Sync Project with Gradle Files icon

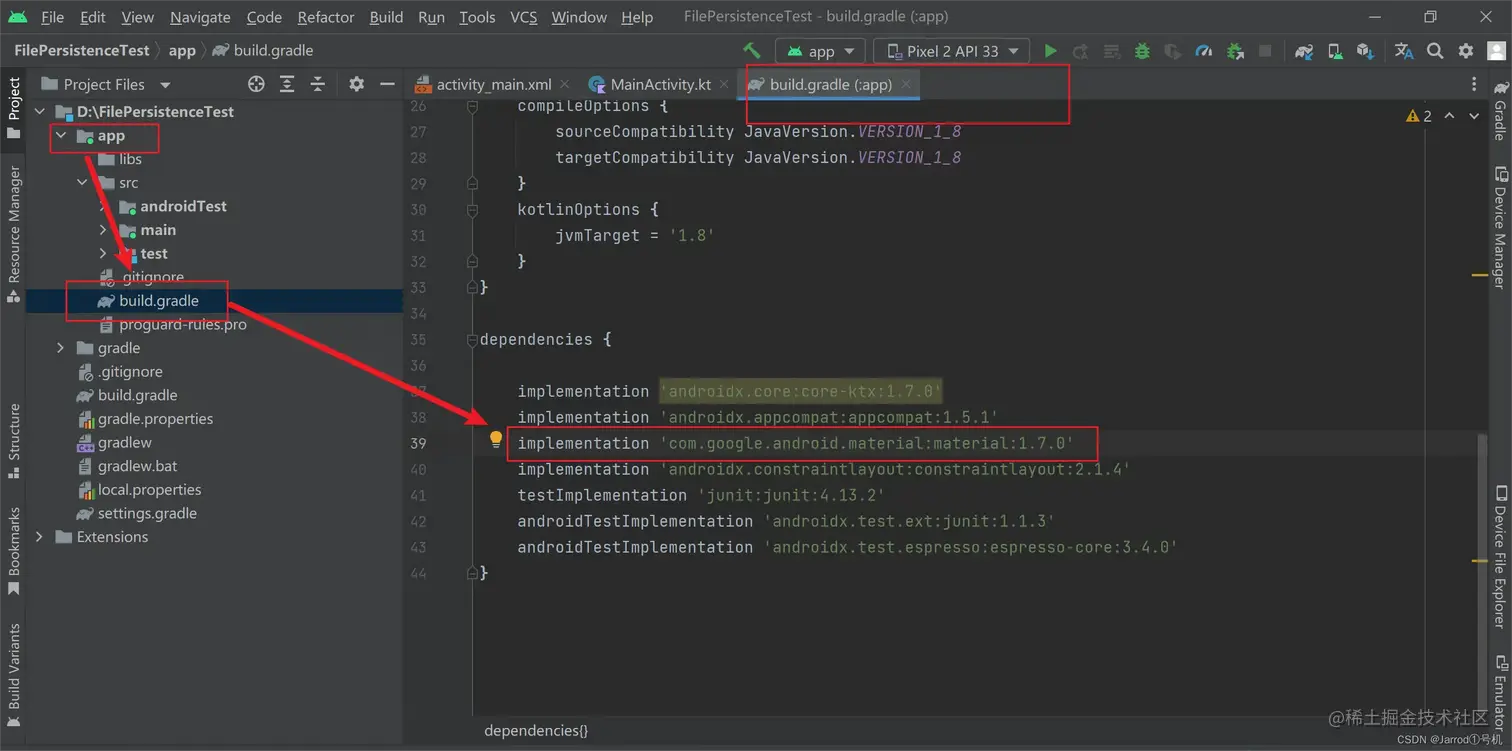point(1304,51)
